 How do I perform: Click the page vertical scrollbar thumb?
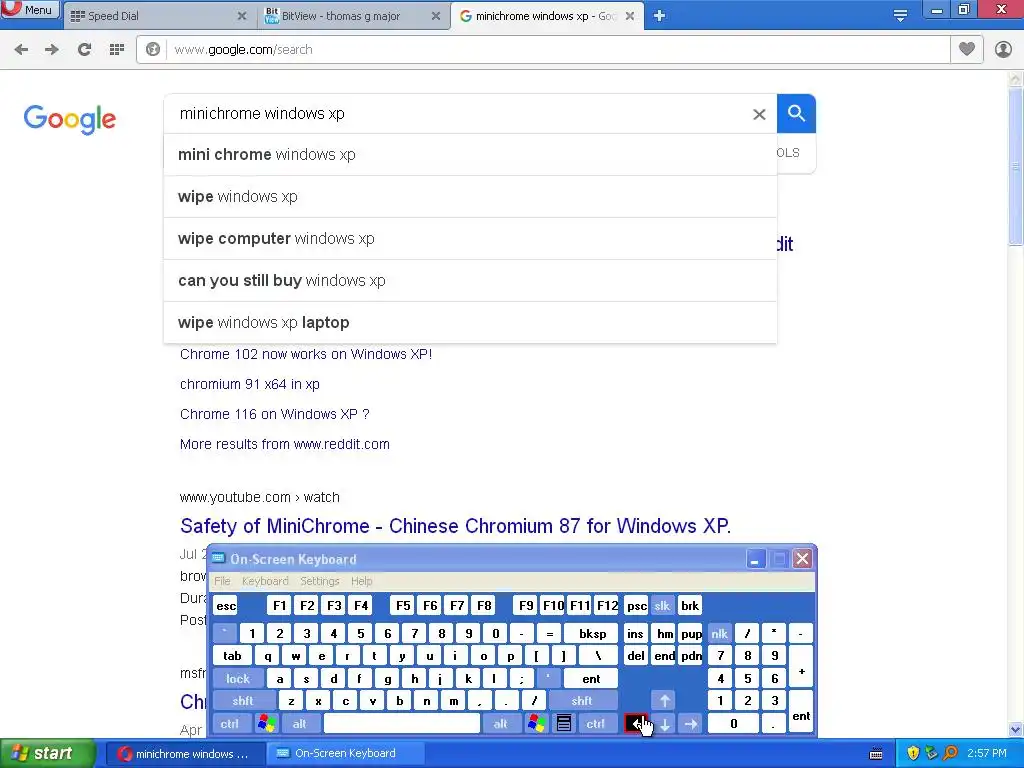[x=1016, y=167]
